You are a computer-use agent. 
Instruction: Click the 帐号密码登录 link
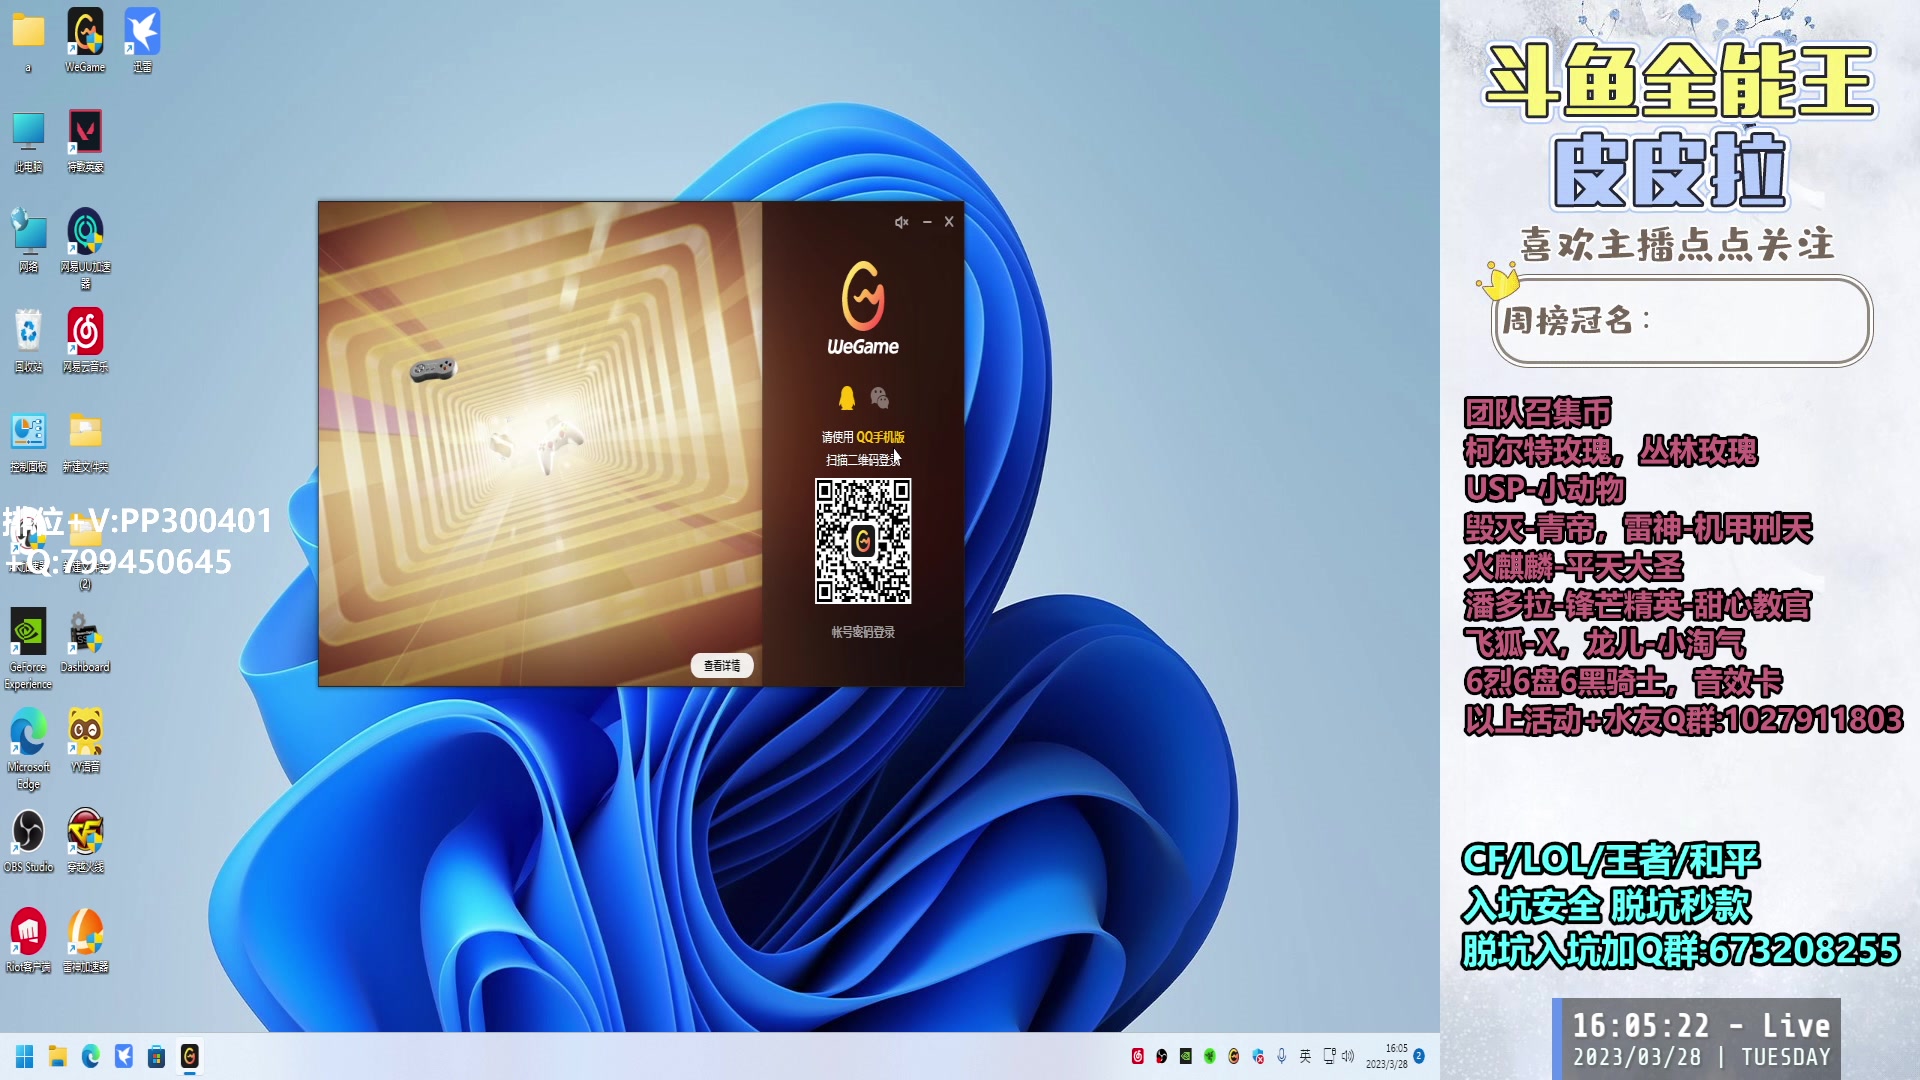[863, 632]
